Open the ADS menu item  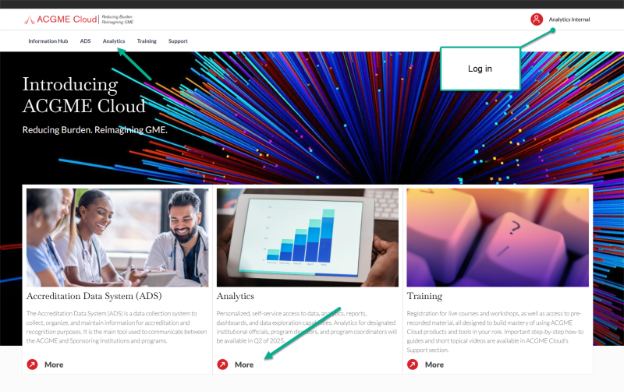click(85, 41)
